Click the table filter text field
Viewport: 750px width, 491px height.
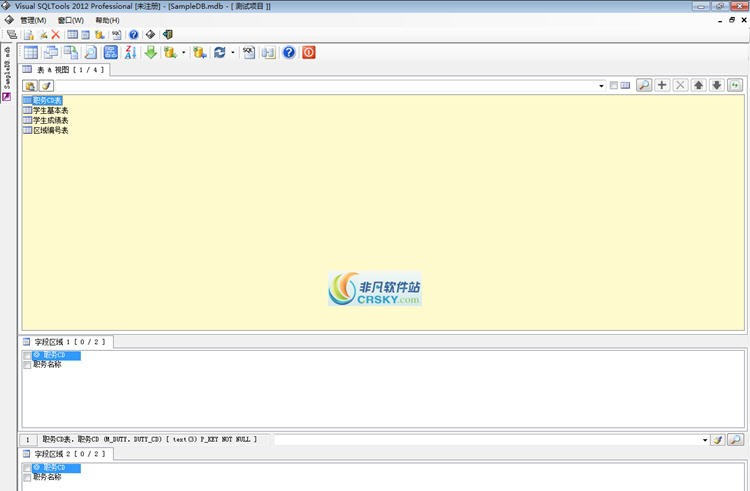click(326, 86)
